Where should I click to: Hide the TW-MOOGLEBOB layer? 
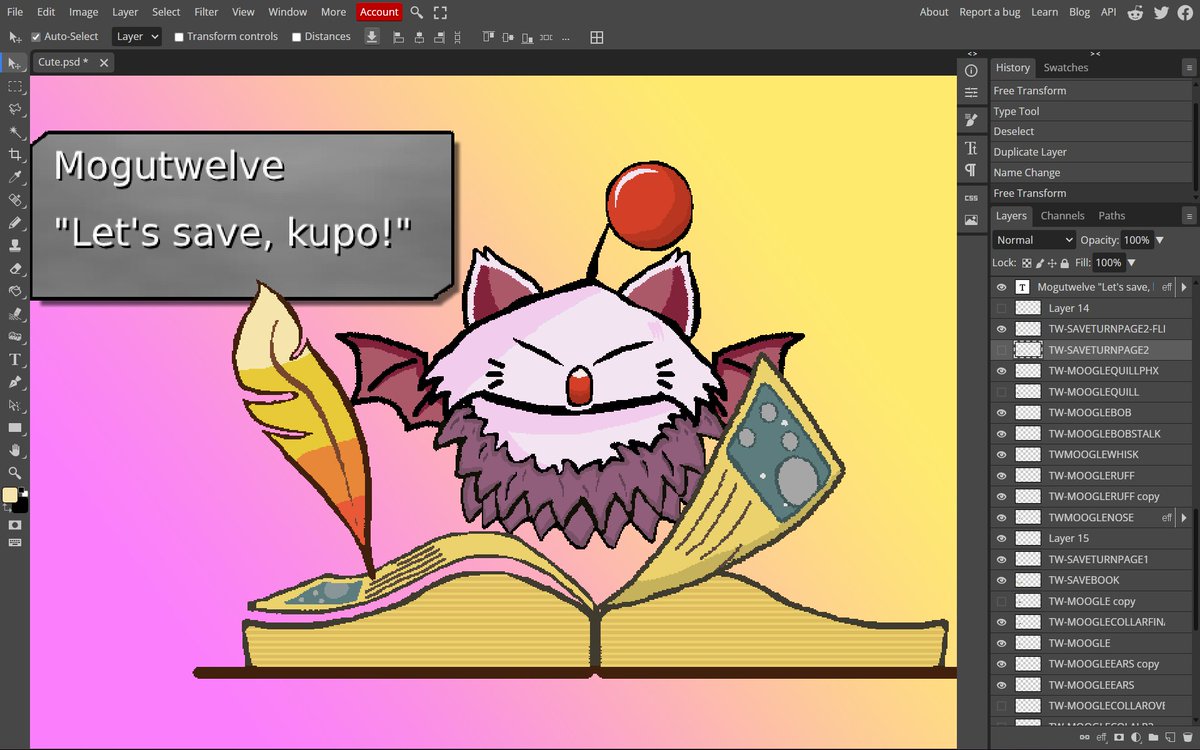[x=1002, y=412]
